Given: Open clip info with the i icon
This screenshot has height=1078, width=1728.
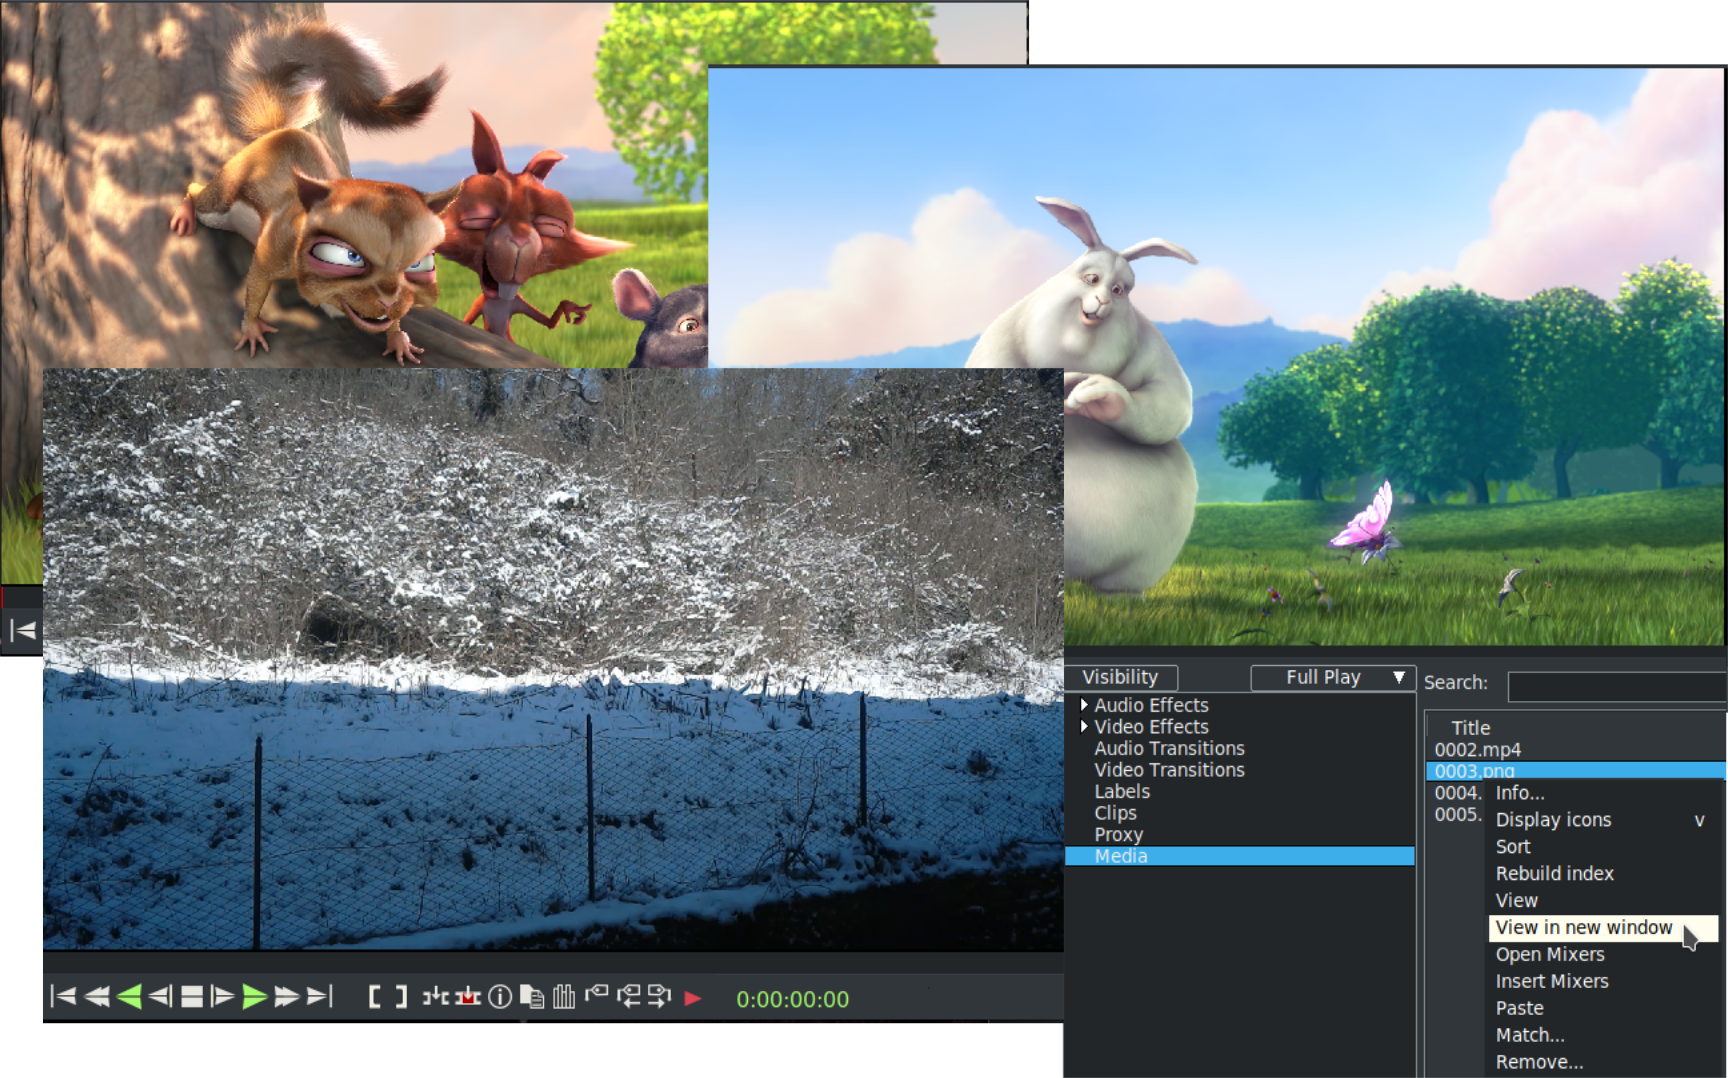Looking at the screenshot, I should (x=500, y=996).
